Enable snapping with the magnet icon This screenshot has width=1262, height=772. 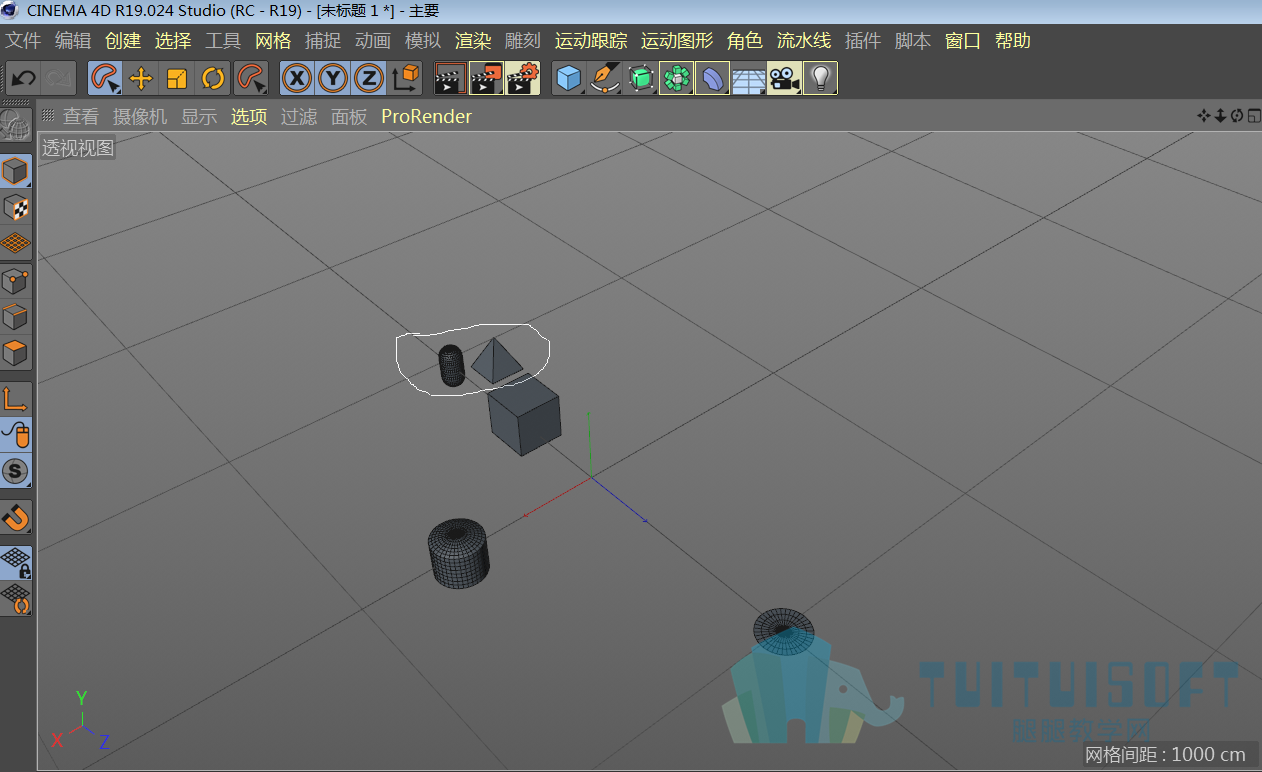tap(16, 516)
